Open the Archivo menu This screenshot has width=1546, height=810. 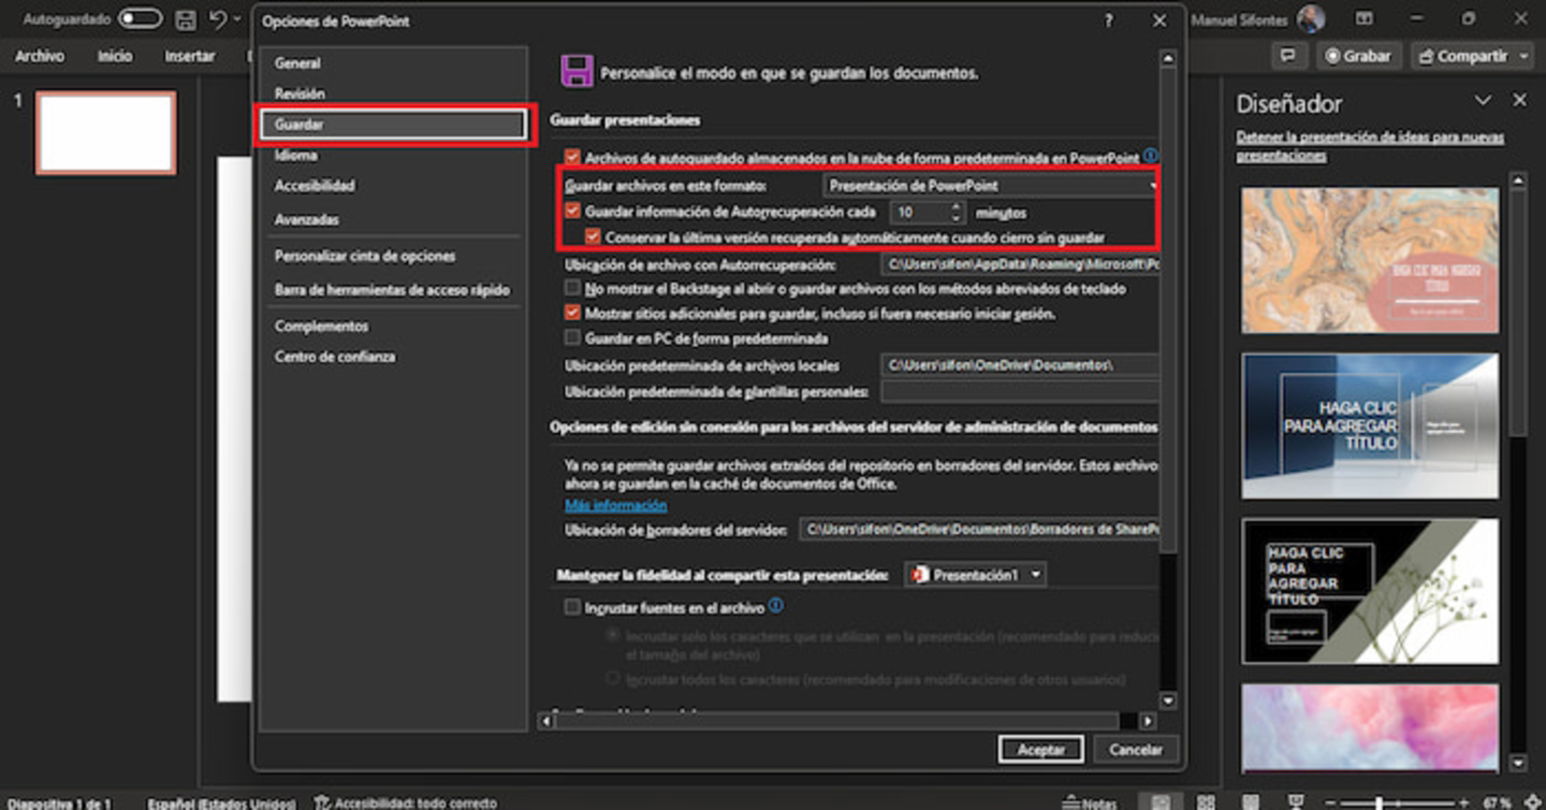point(40,56)
